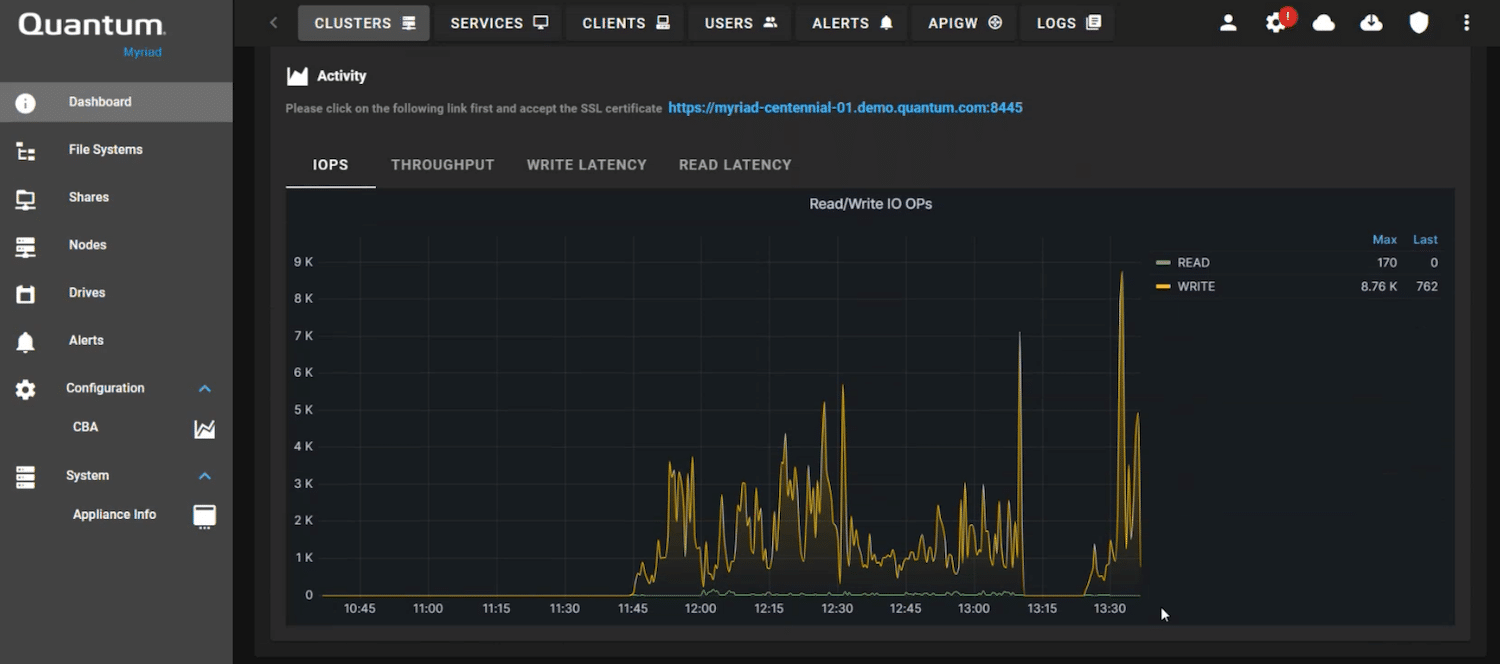The height and width of the screenshot is (664, 1500).
Task: Click the Alerts bell icon in the sidebar
Action: 26,342
